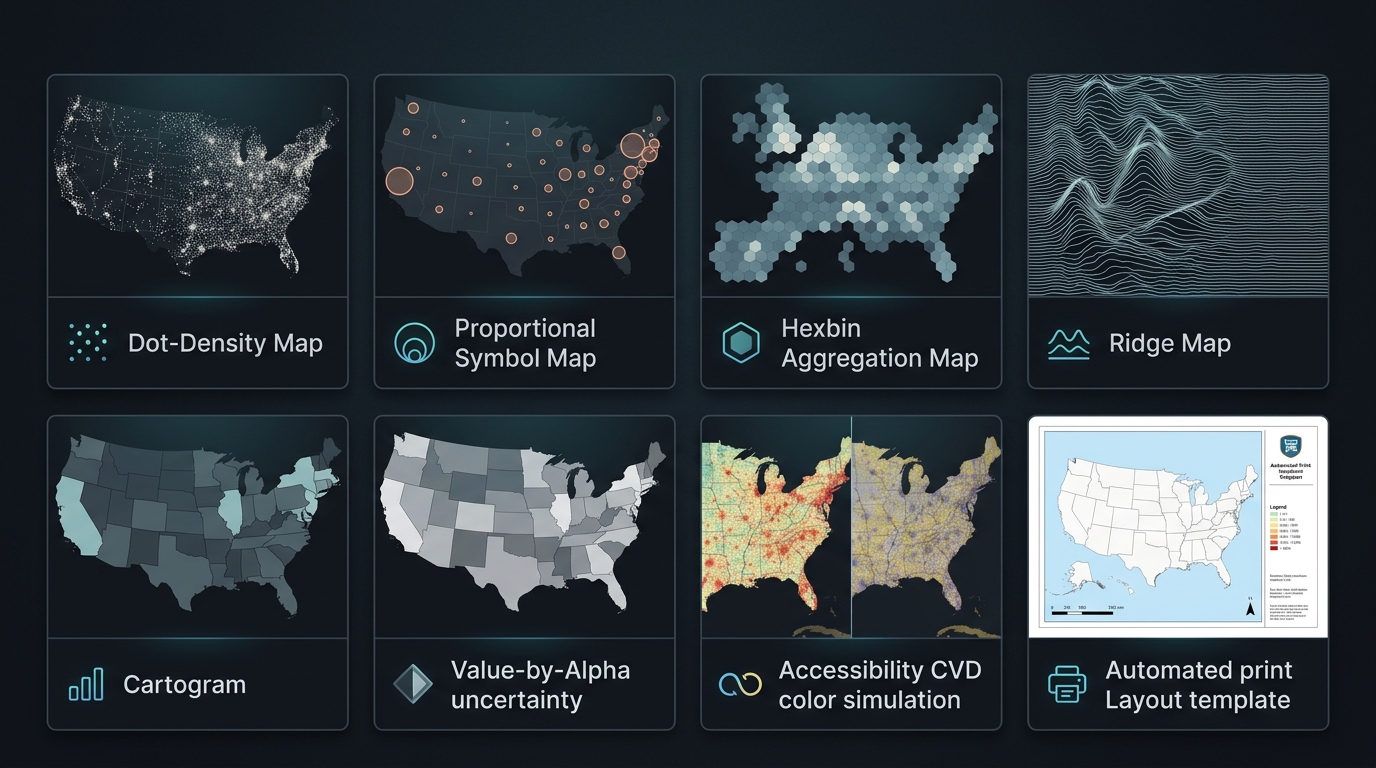Select the Cartogram title text
Viewport: 1376px width, 768px height.
click(184, 685)
